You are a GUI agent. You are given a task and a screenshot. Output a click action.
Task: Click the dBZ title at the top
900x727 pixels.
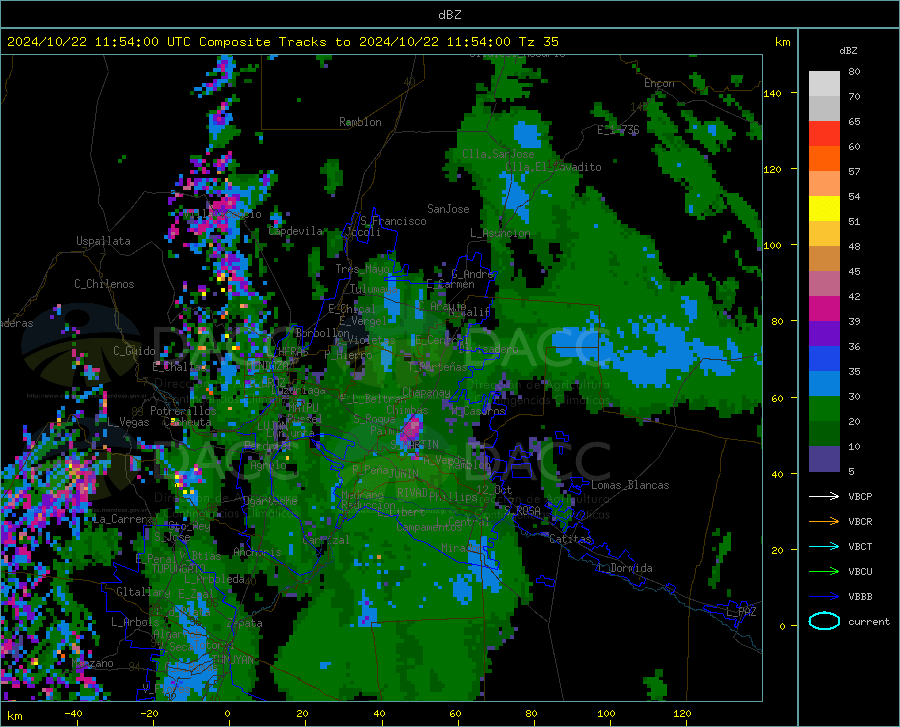click(x=449, y=15)
